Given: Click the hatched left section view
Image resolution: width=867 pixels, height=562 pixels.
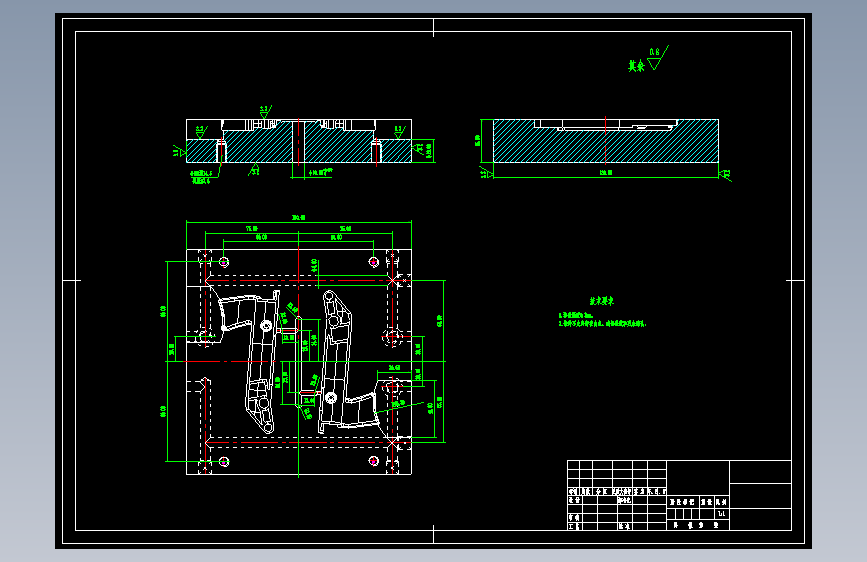Looking at the screenshot, I should (x=299, y=141).
